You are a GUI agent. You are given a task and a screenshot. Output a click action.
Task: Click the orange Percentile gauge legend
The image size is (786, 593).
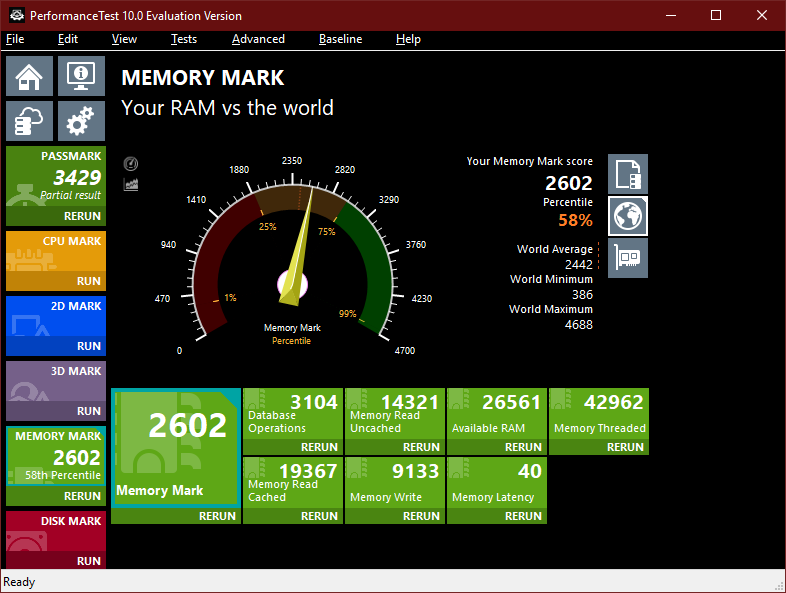pyautogui.click(x=291, y=341)
